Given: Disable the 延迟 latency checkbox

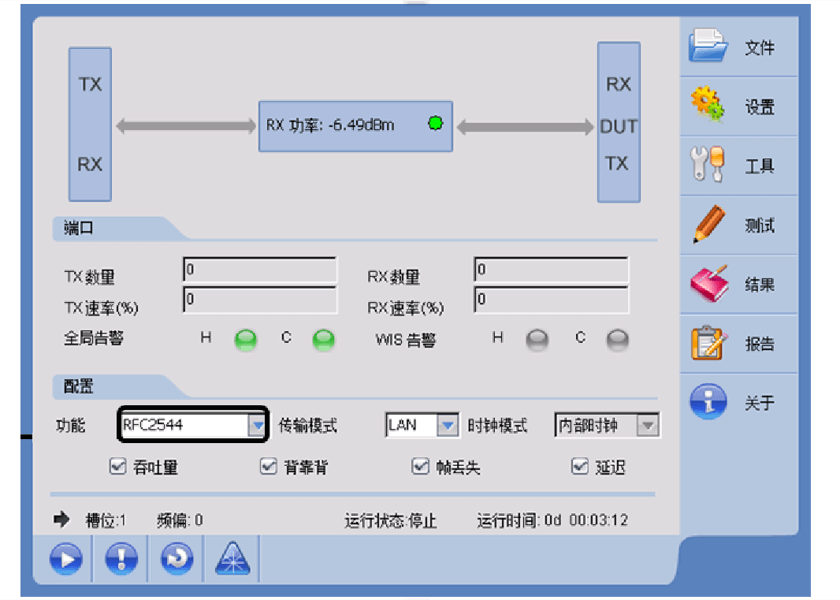Looking at the screenshot, I should [579, 466].
